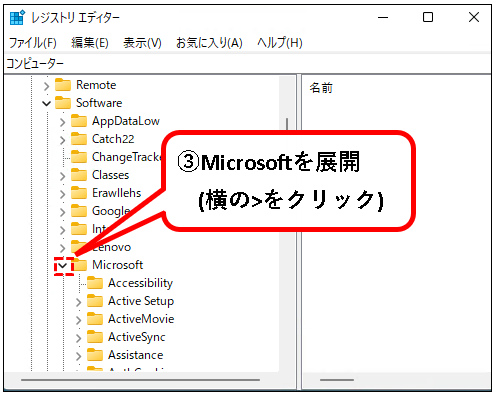This screenshot has width=496, height=397.
Task: Click the コンピューター address bar
Action: click(x=248, y=63)
